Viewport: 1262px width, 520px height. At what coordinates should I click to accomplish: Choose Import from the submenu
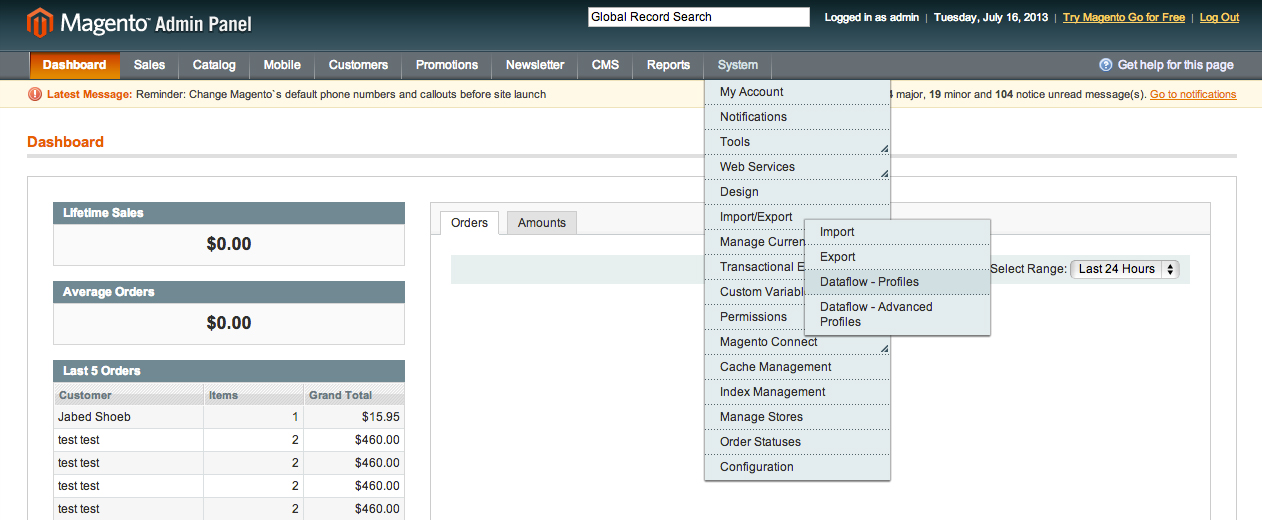click(x=897, y=232)
